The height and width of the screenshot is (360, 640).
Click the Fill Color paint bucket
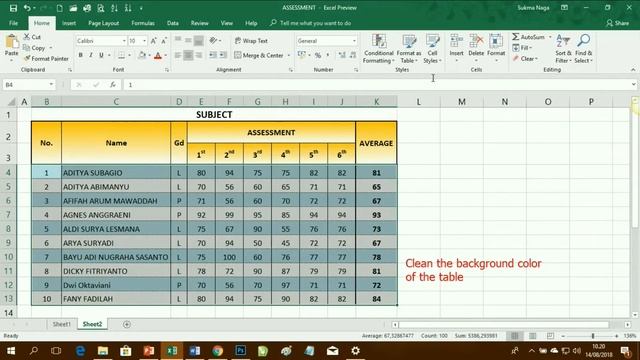coord(142,55)
